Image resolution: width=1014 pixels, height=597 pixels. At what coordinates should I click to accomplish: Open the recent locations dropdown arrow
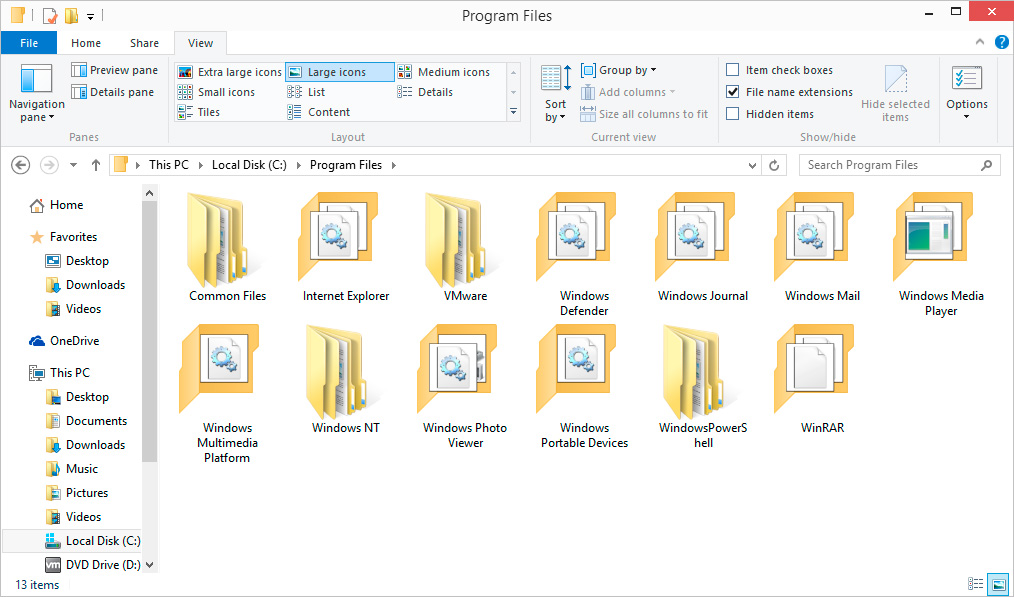click(x=74, y=165)
